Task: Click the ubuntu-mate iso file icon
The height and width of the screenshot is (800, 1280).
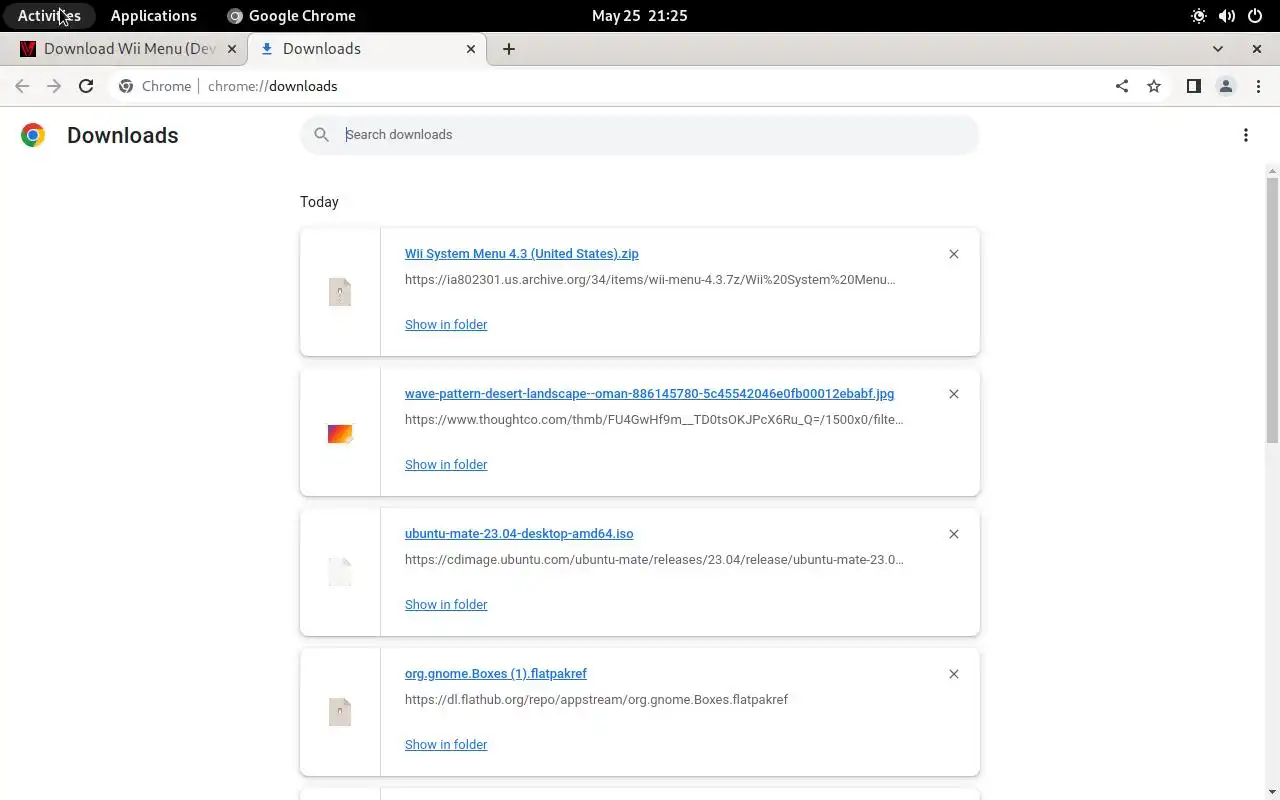Action: [x=340, y=572]
